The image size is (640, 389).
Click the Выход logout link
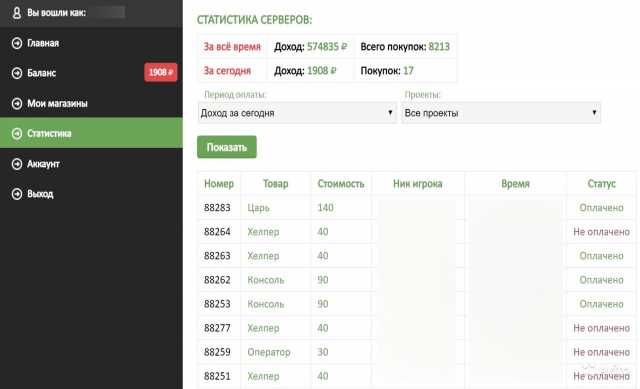(40, 194)
